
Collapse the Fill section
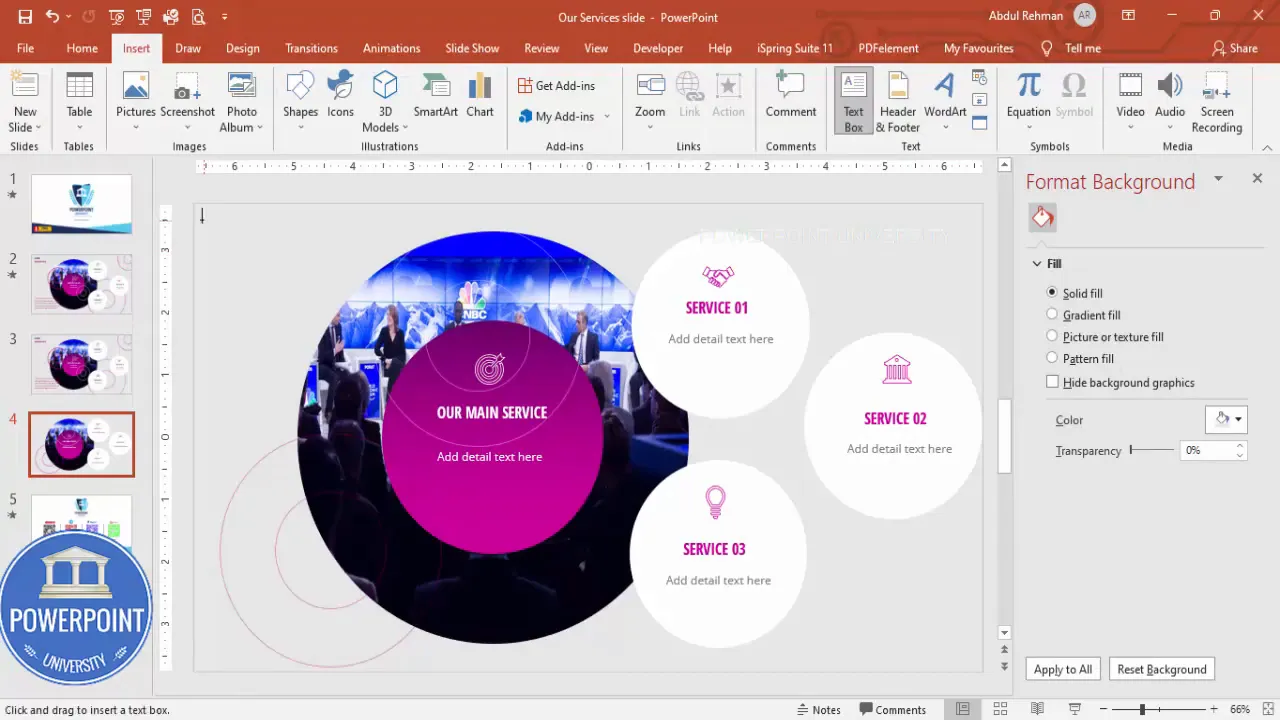point(1037,264)
